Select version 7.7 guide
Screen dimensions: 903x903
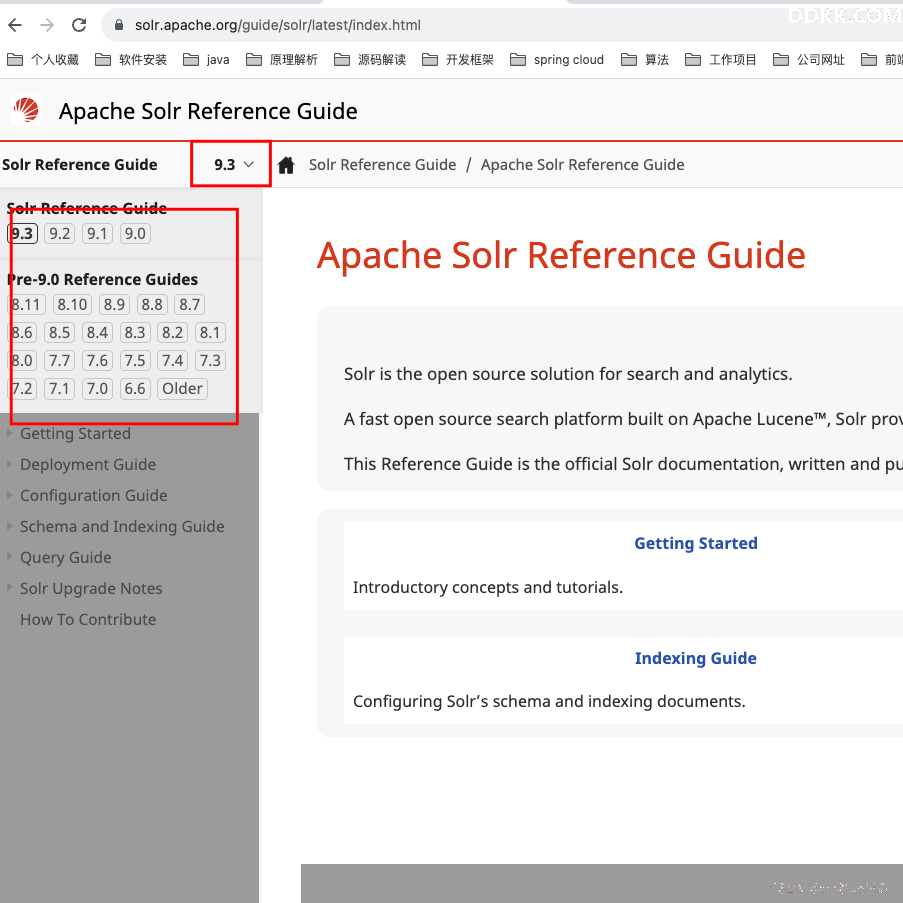[59, 361]
